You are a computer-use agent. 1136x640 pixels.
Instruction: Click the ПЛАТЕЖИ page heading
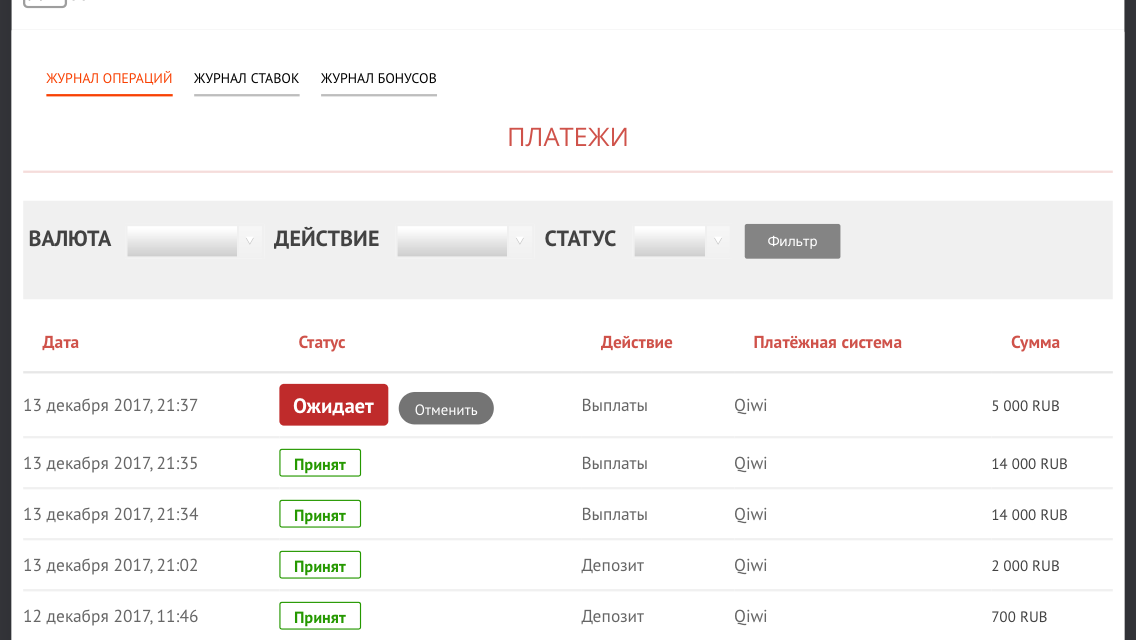tap(569, 137)
